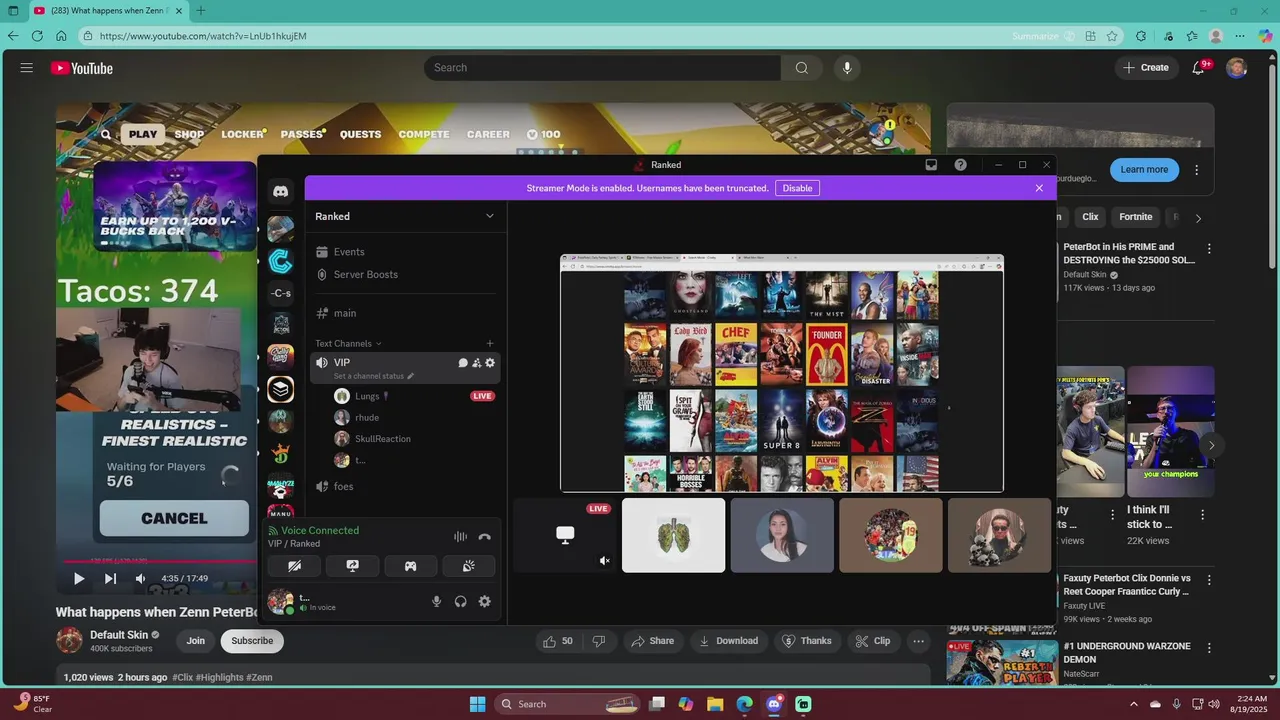Image resolution: width=1280 pixels, height=720 pixels.
Task: Subscribe to Default Skin channel
Action: tap(252, 641)
